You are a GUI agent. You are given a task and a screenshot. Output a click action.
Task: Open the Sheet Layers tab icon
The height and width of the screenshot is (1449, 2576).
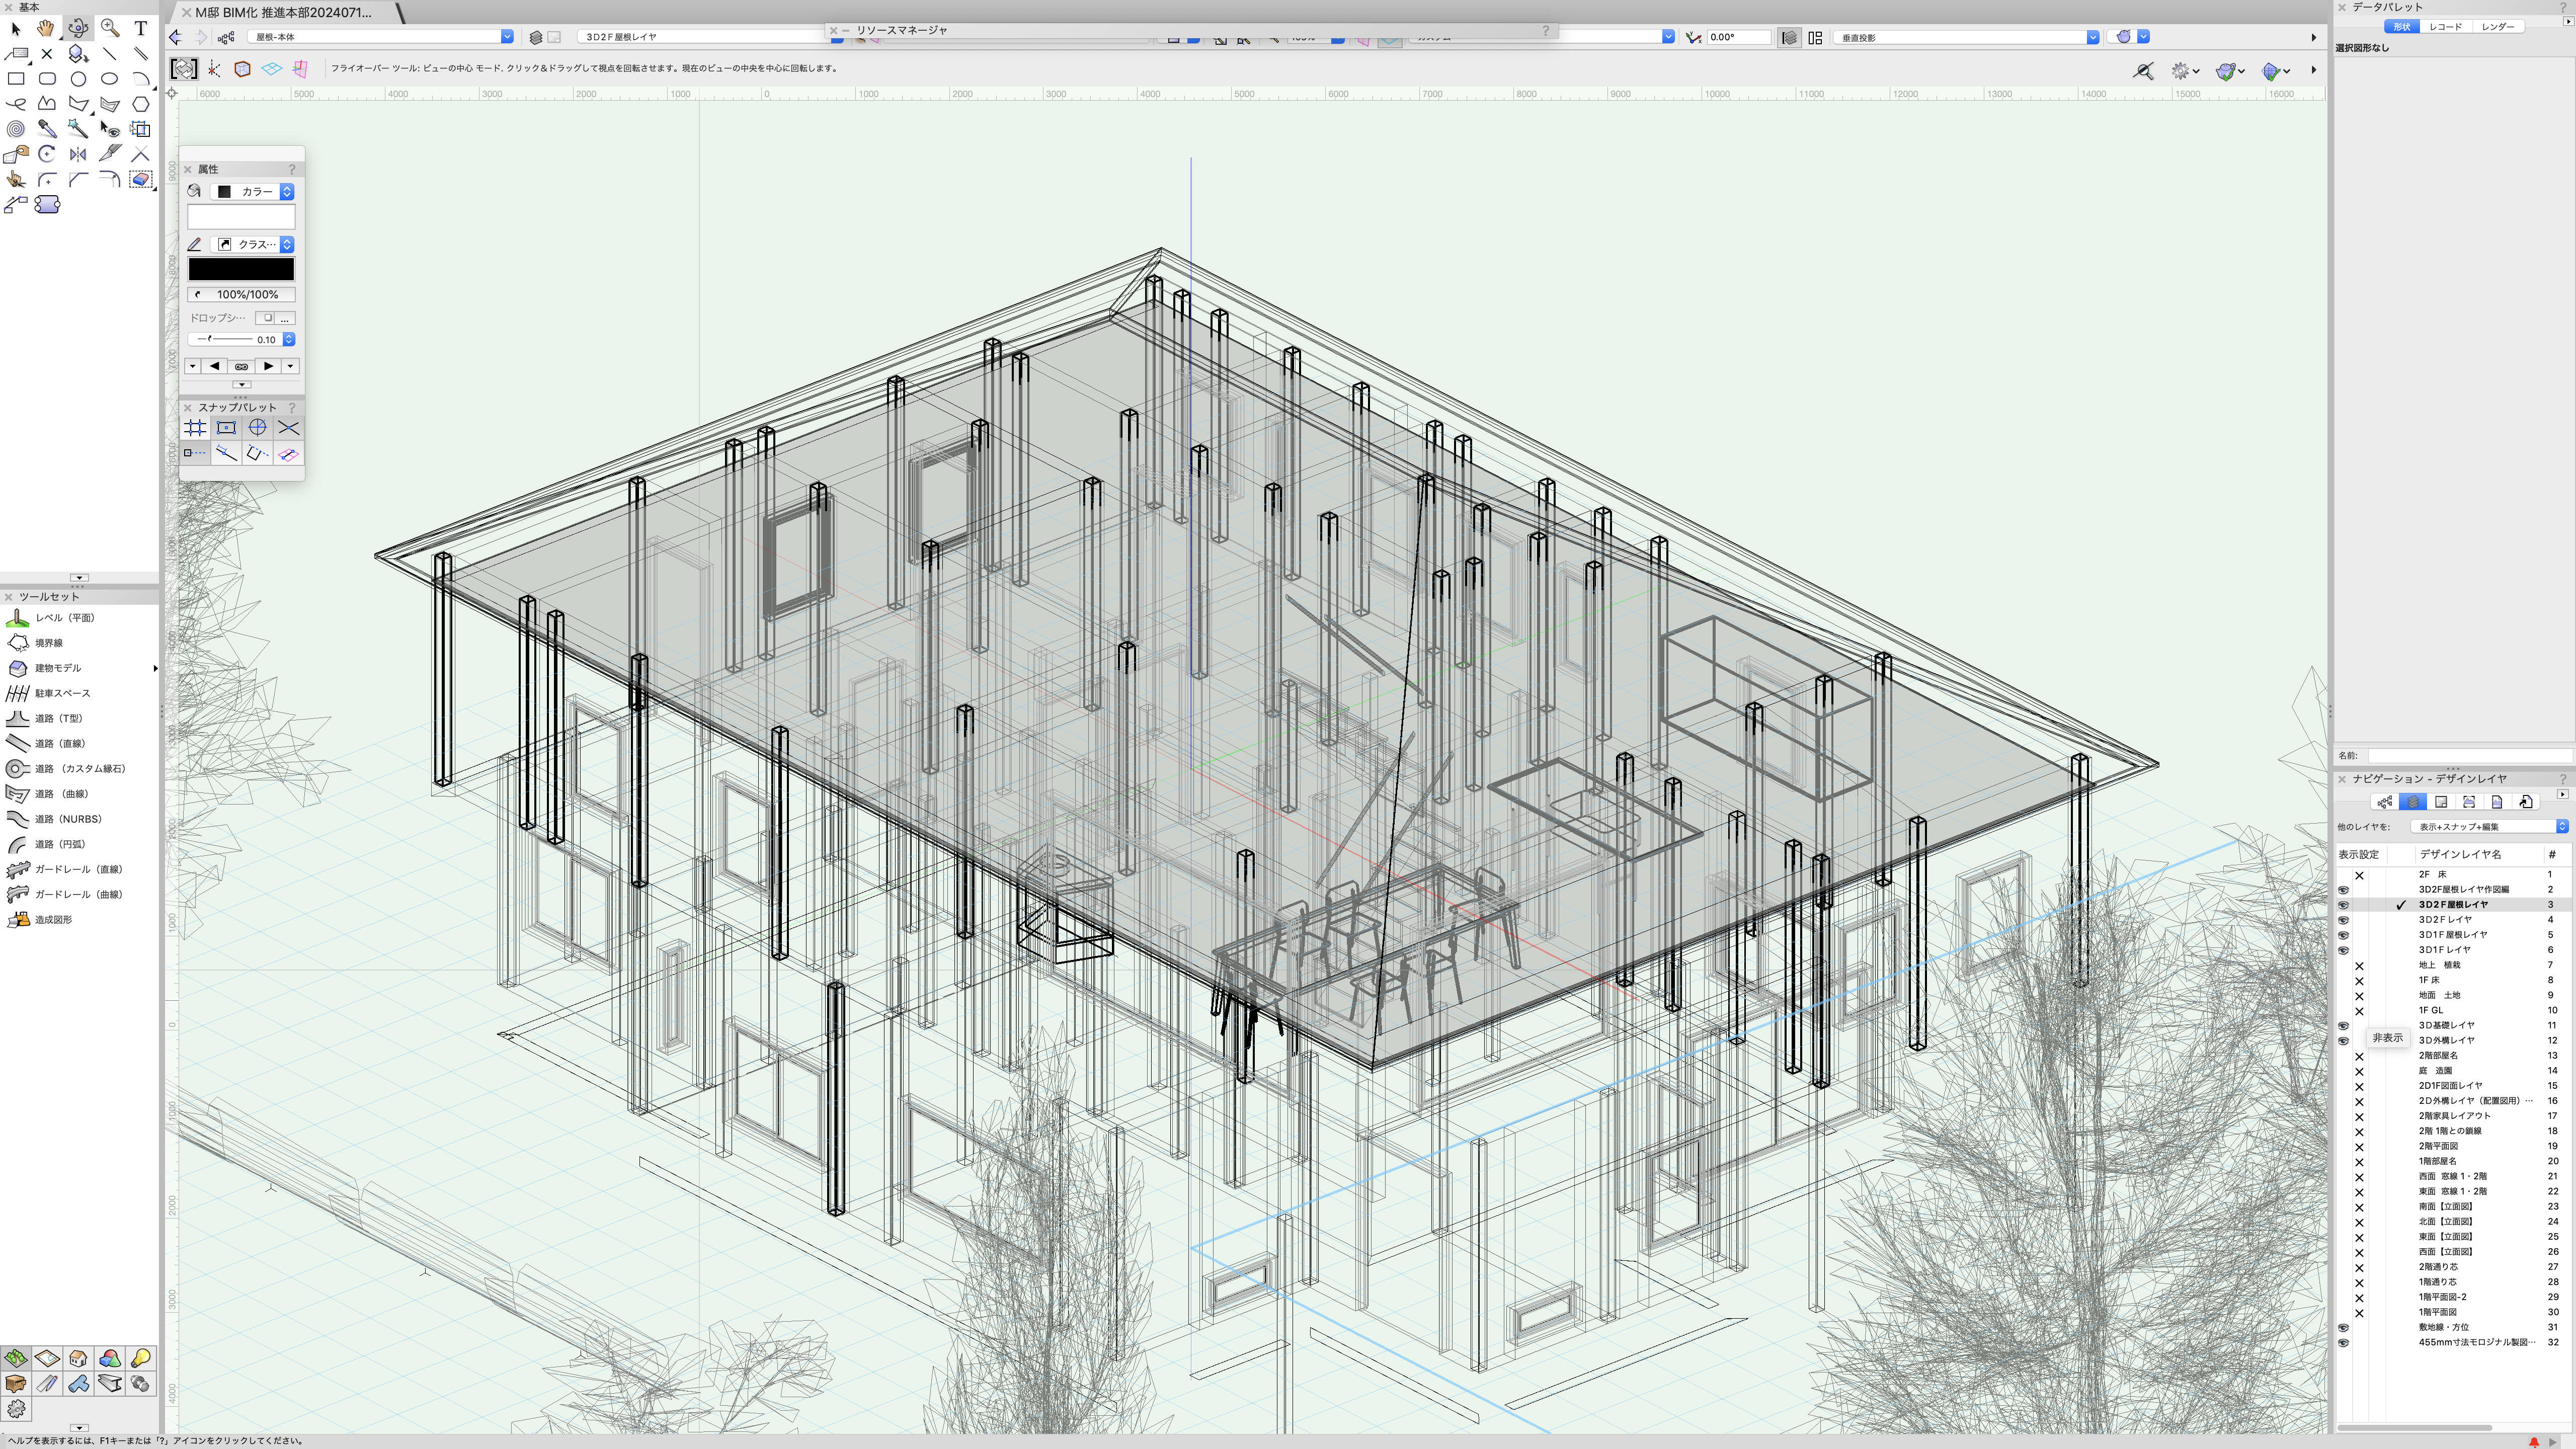pos(2441,802)
